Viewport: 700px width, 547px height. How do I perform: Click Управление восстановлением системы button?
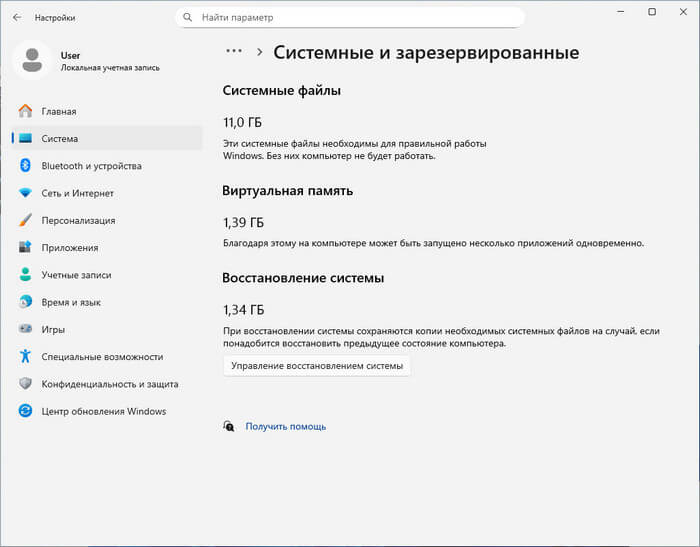[317, 366]
